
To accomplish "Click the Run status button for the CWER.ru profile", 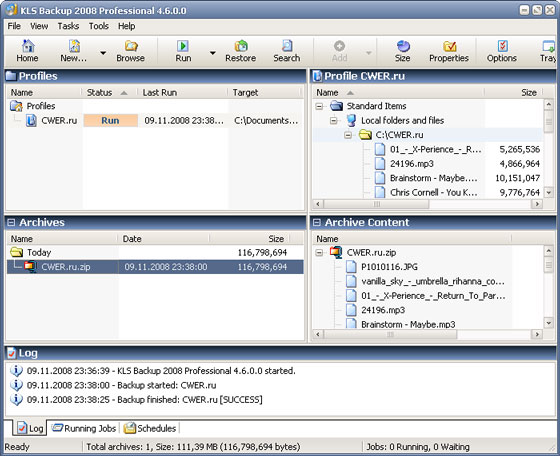I will pos(110,121).
